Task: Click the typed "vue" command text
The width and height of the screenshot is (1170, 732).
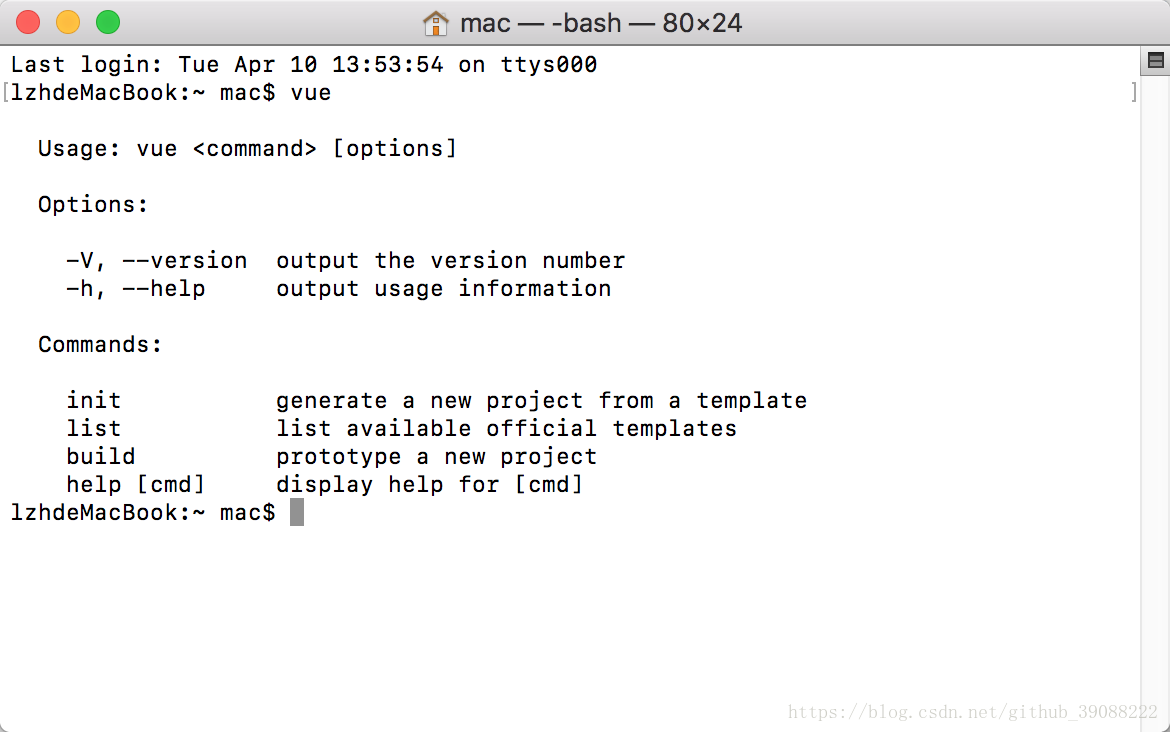Action: coord(310,93)
